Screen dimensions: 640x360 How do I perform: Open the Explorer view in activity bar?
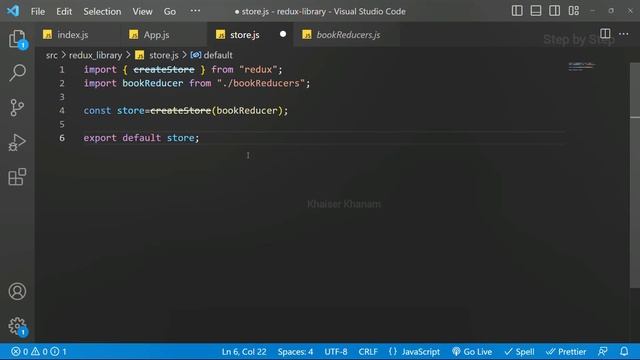[17, 39]
